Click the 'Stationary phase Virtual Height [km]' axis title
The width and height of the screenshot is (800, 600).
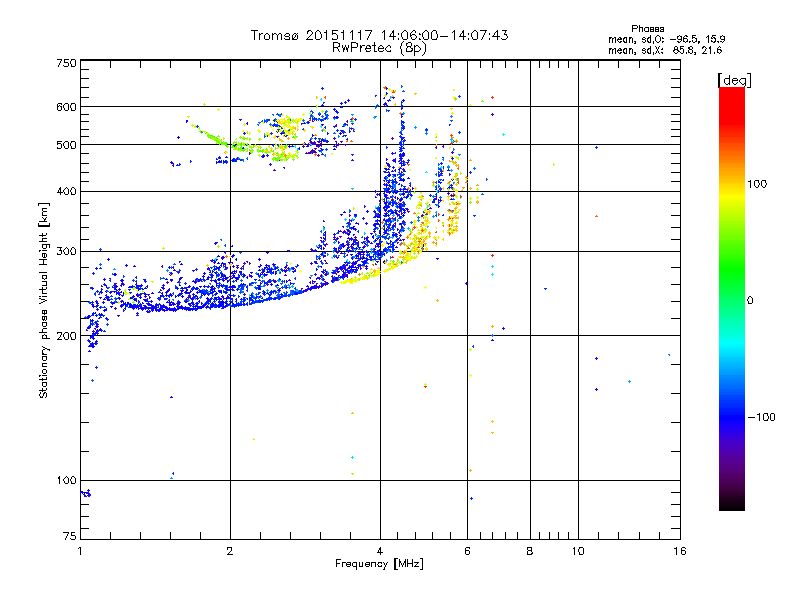tap(44, 300)
